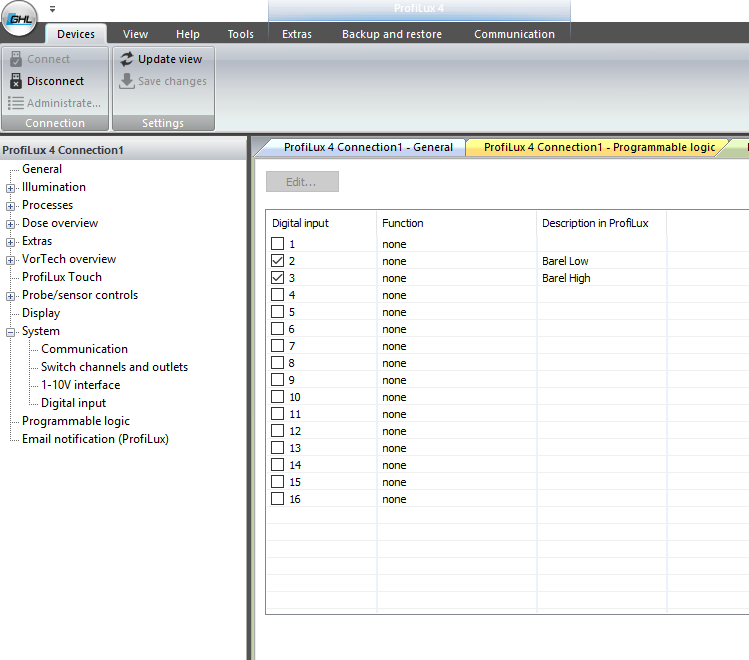Check the digital input 10 checkbox
This screenshot has width=749, height=660.
coord(278,397)
